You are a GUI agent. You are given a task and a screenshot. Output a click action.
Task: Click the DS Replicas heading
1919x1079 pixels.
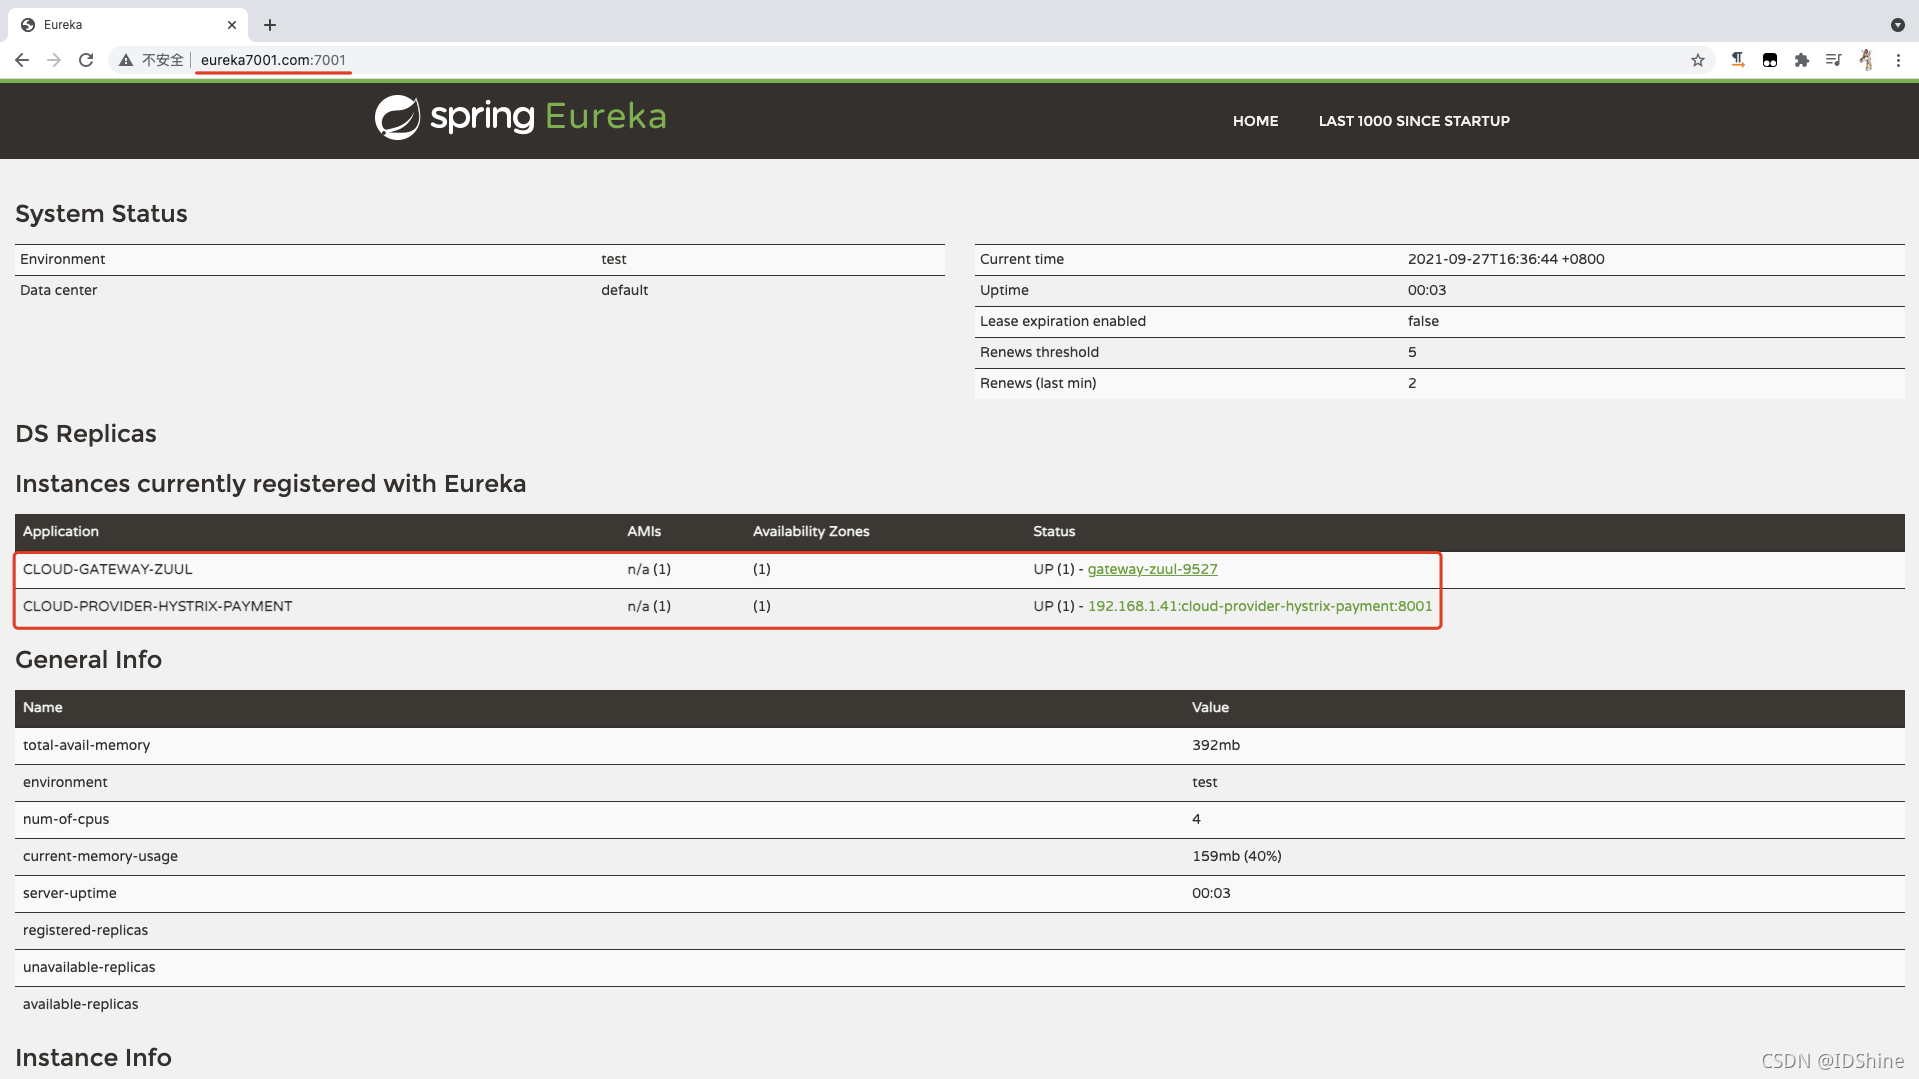(x=86, y=434)
